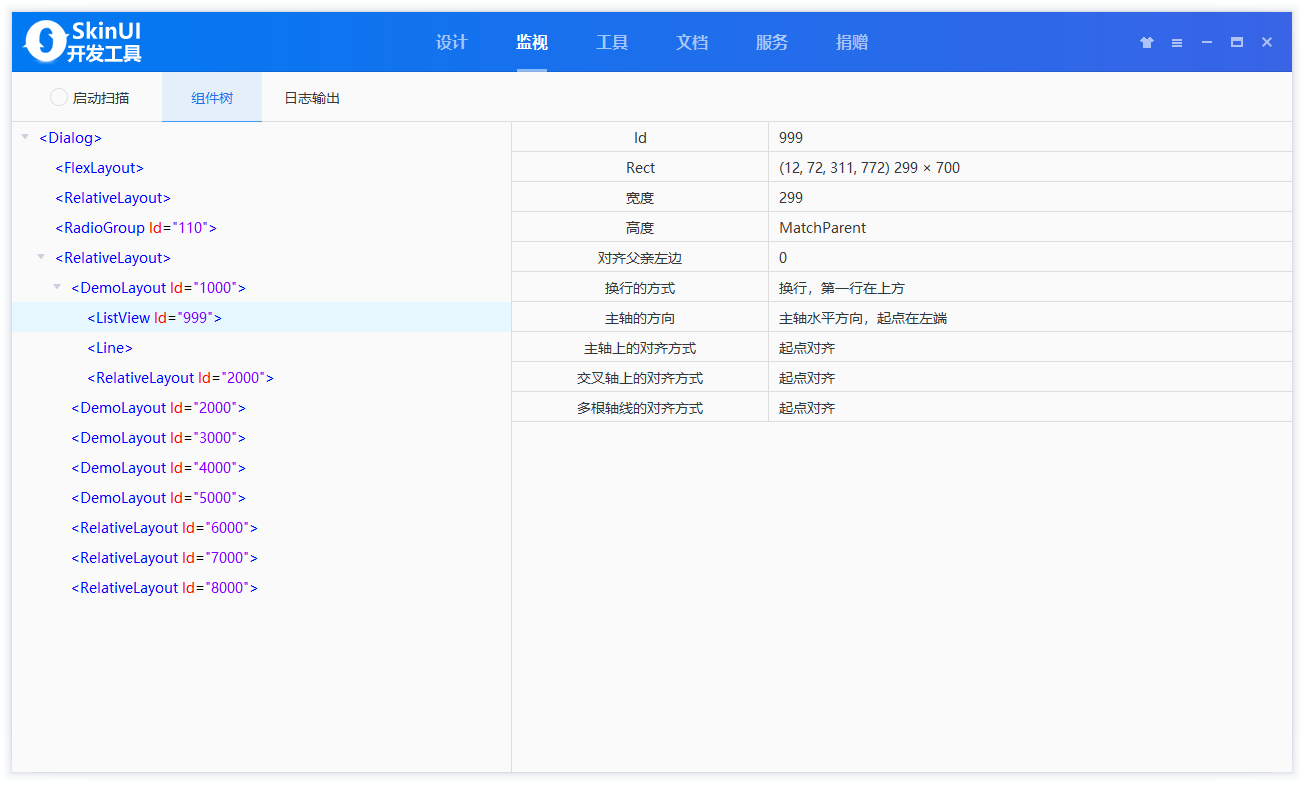
Task: Go to the 服务 tab
Action: [x=772, y=42]
